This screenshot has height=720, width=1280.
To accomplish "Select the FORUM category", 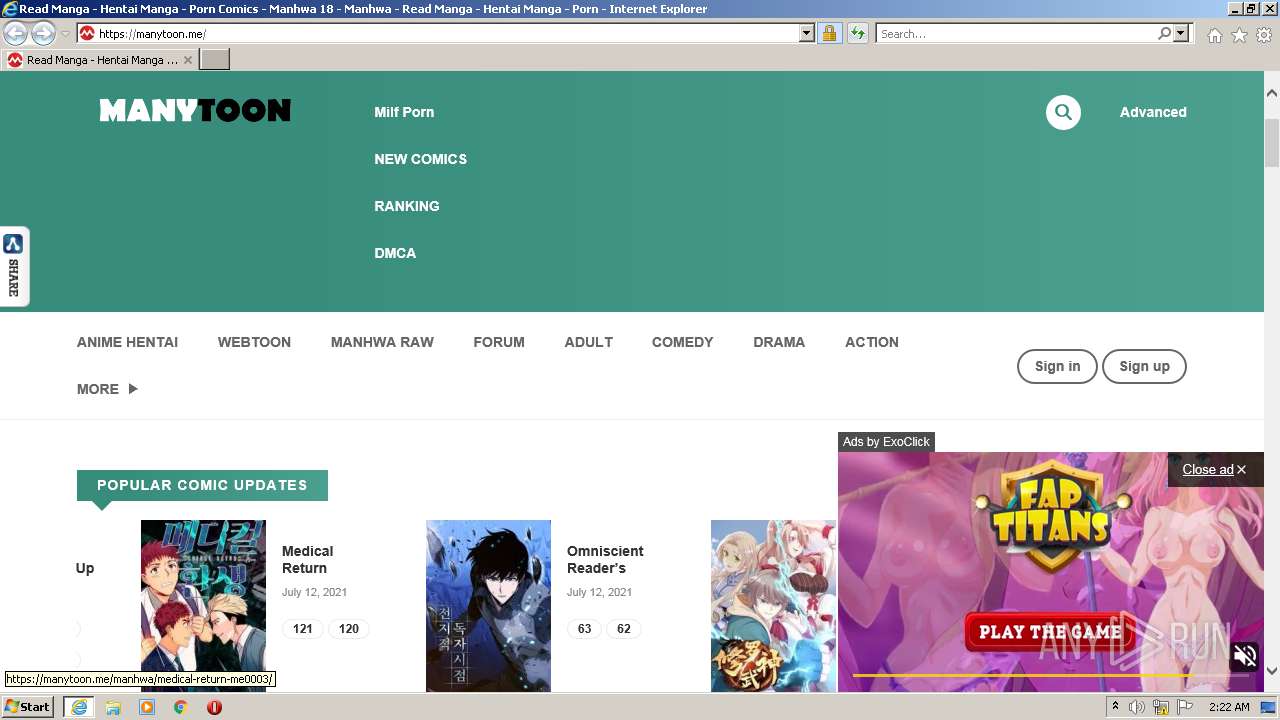I will (x=499, y=342).
